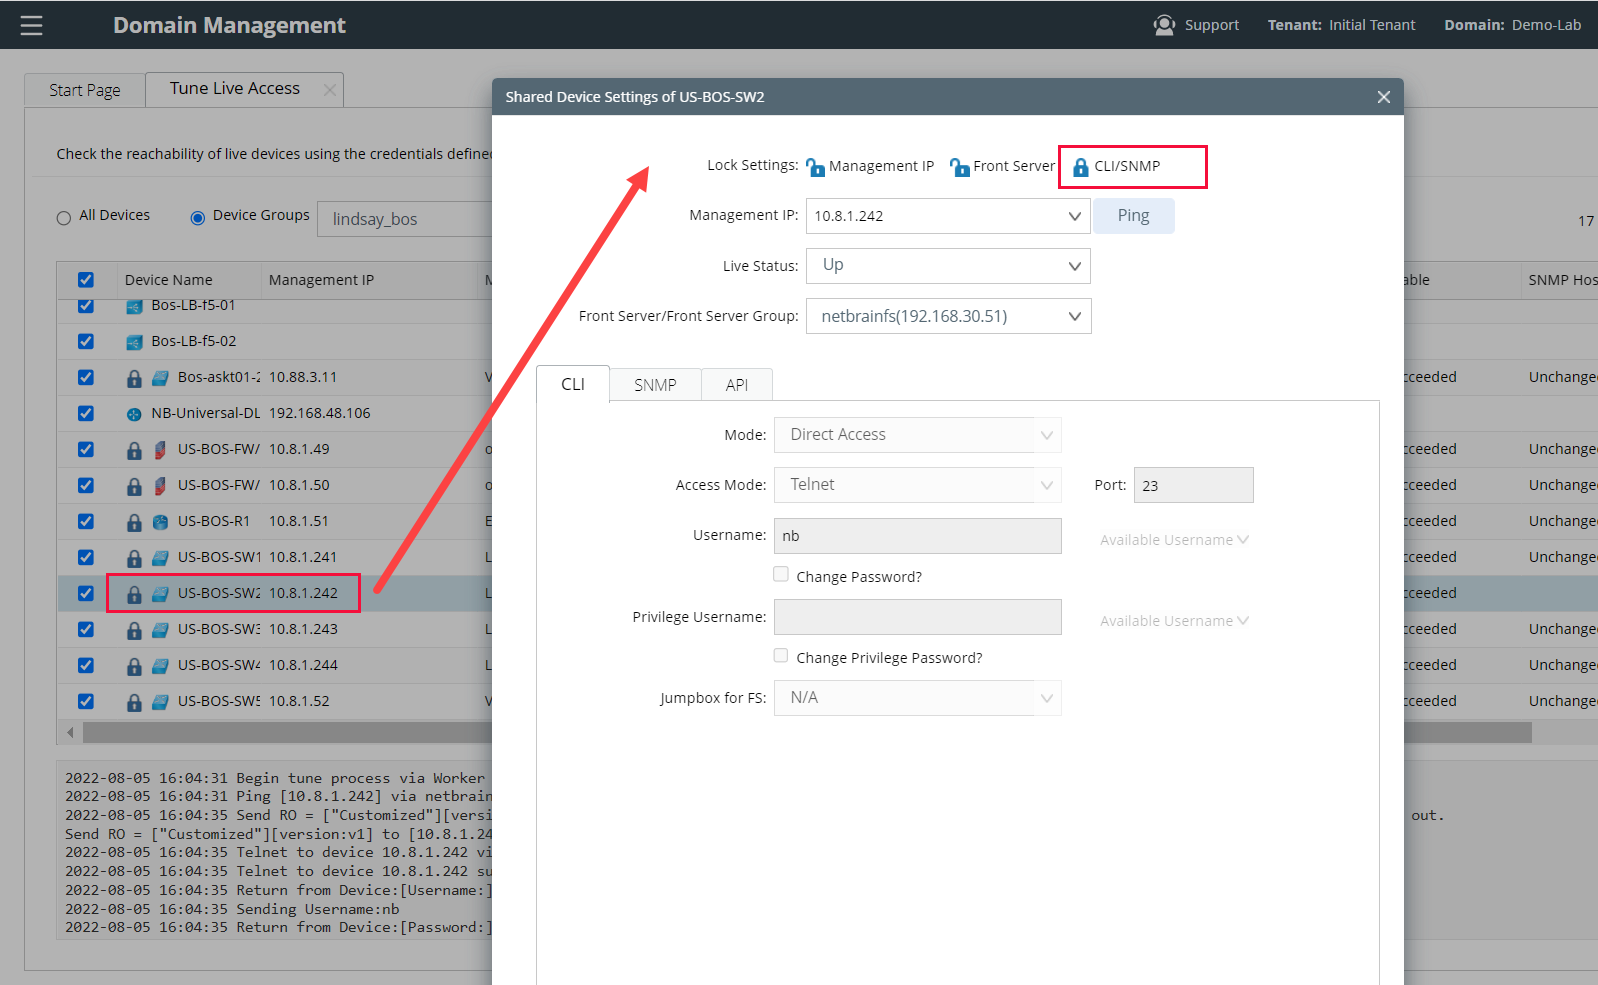Toggle the Front Server lock icon
This screenshot has width=1598, height=985.
pyautogui.click(x=960, y=167)
